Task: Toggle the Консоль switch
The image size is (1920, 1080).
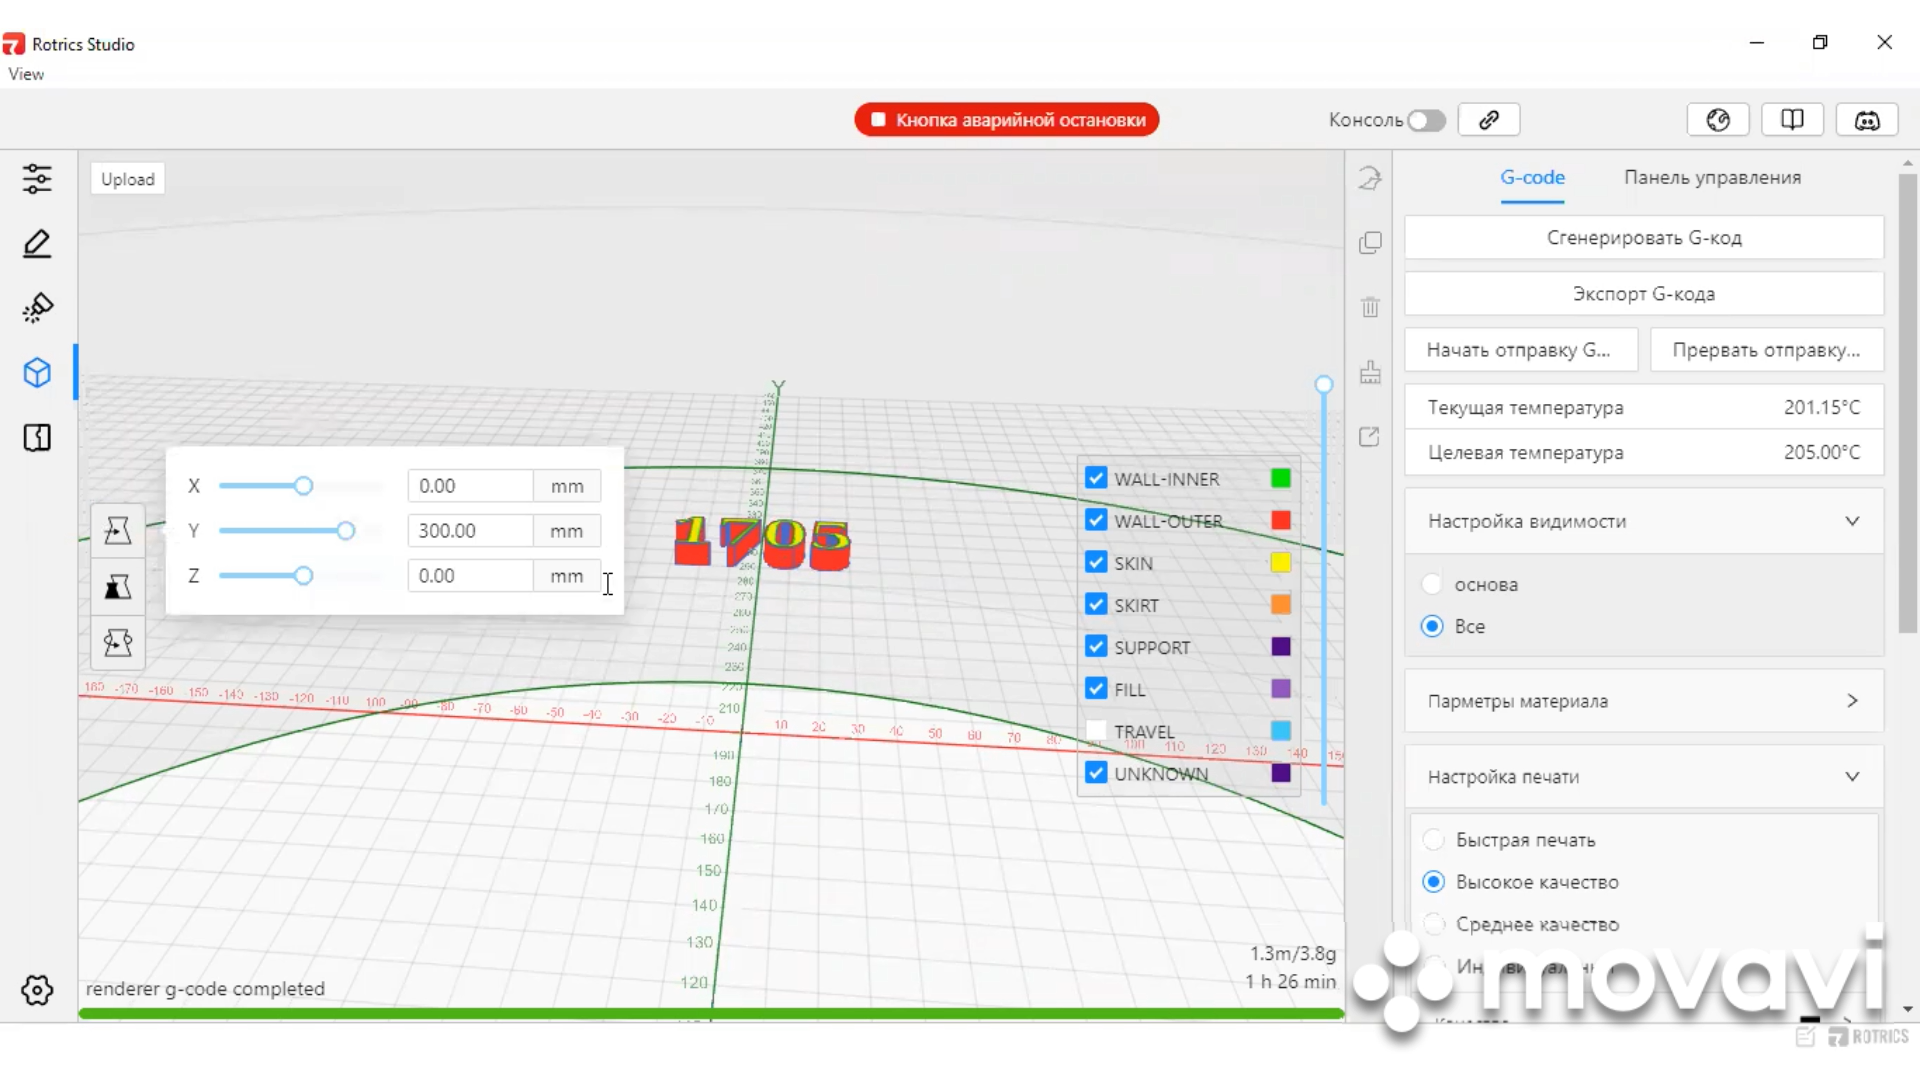Action: pyautogui.click(x=1426, y=120)
